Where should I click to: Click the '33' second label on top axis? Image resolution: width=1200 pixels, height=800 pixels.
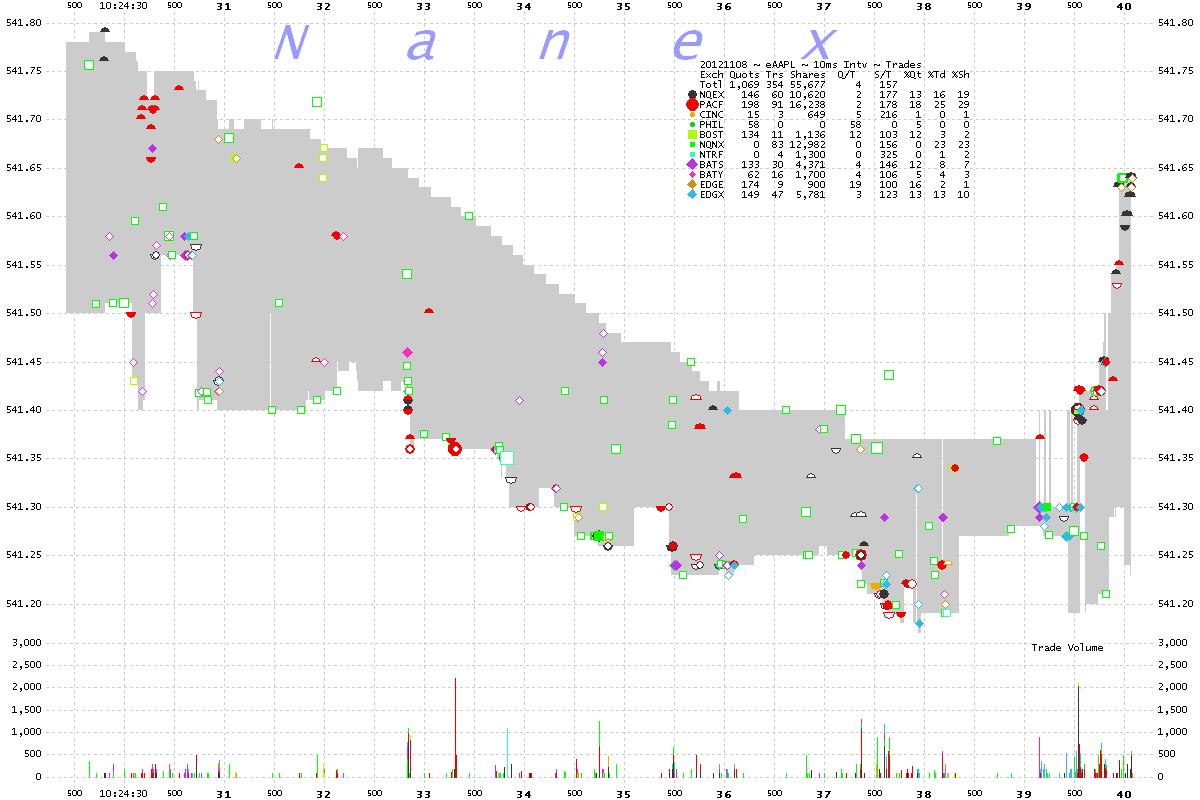click(x=423, y=6)
